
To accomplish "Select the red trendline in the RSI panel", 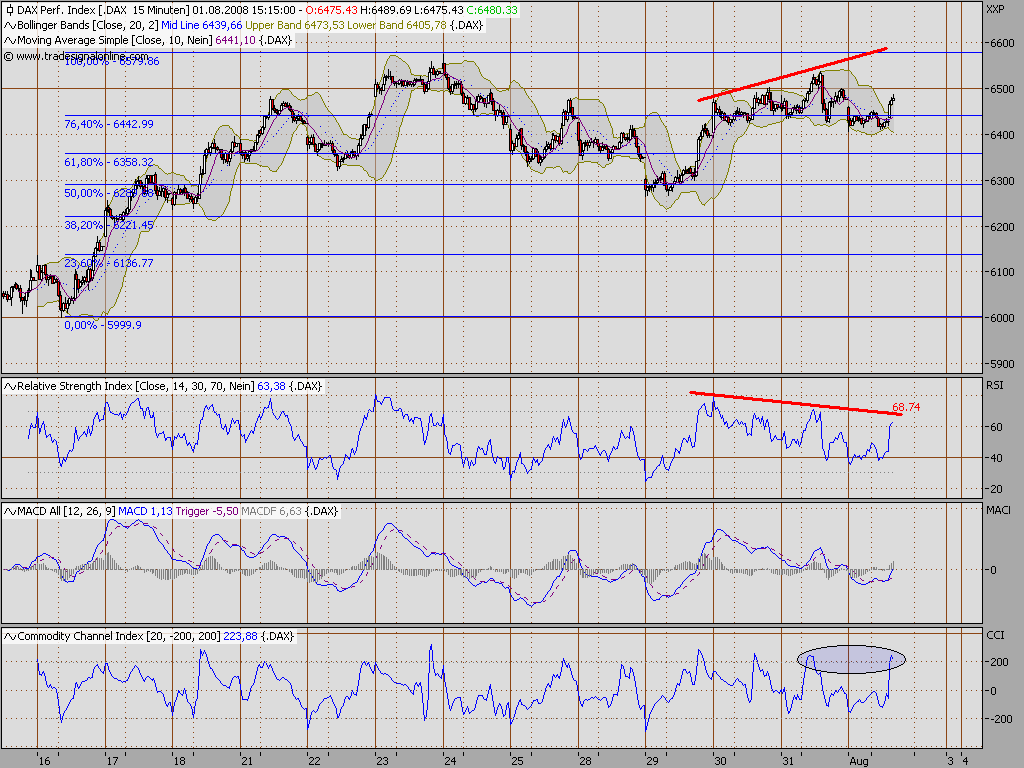I will (x=795, y=403).
